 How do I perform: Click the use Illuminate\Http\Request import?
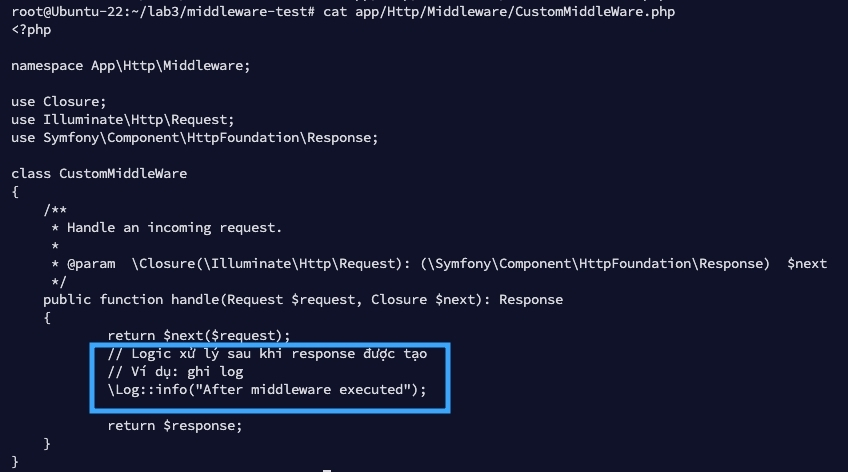point(123,119)
